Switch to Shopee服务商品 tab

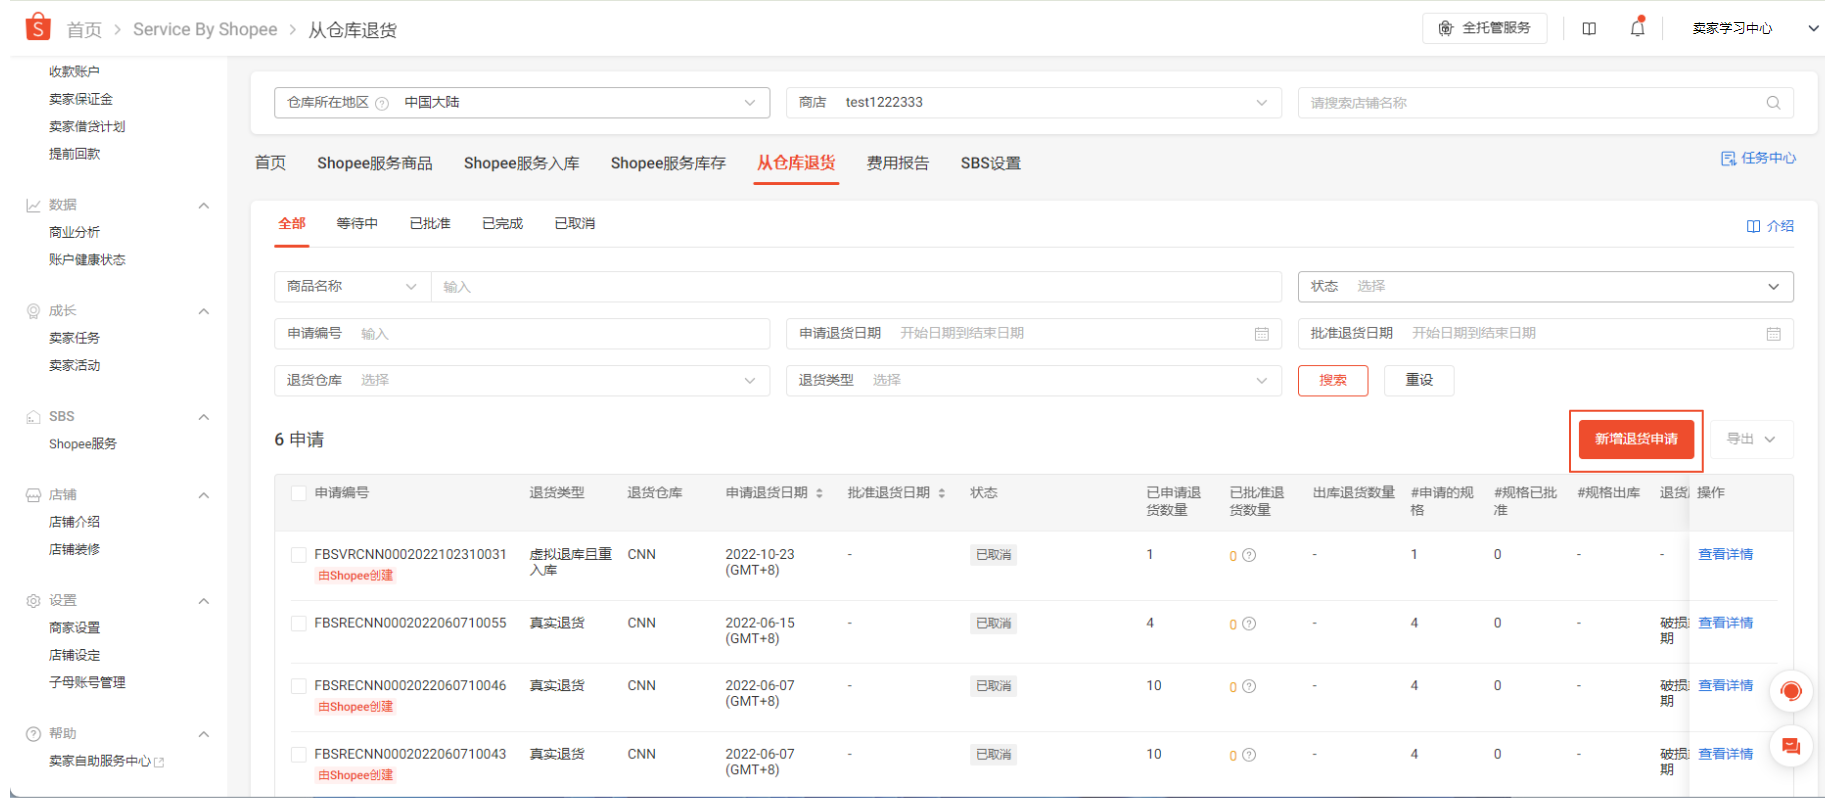[375, 163]
